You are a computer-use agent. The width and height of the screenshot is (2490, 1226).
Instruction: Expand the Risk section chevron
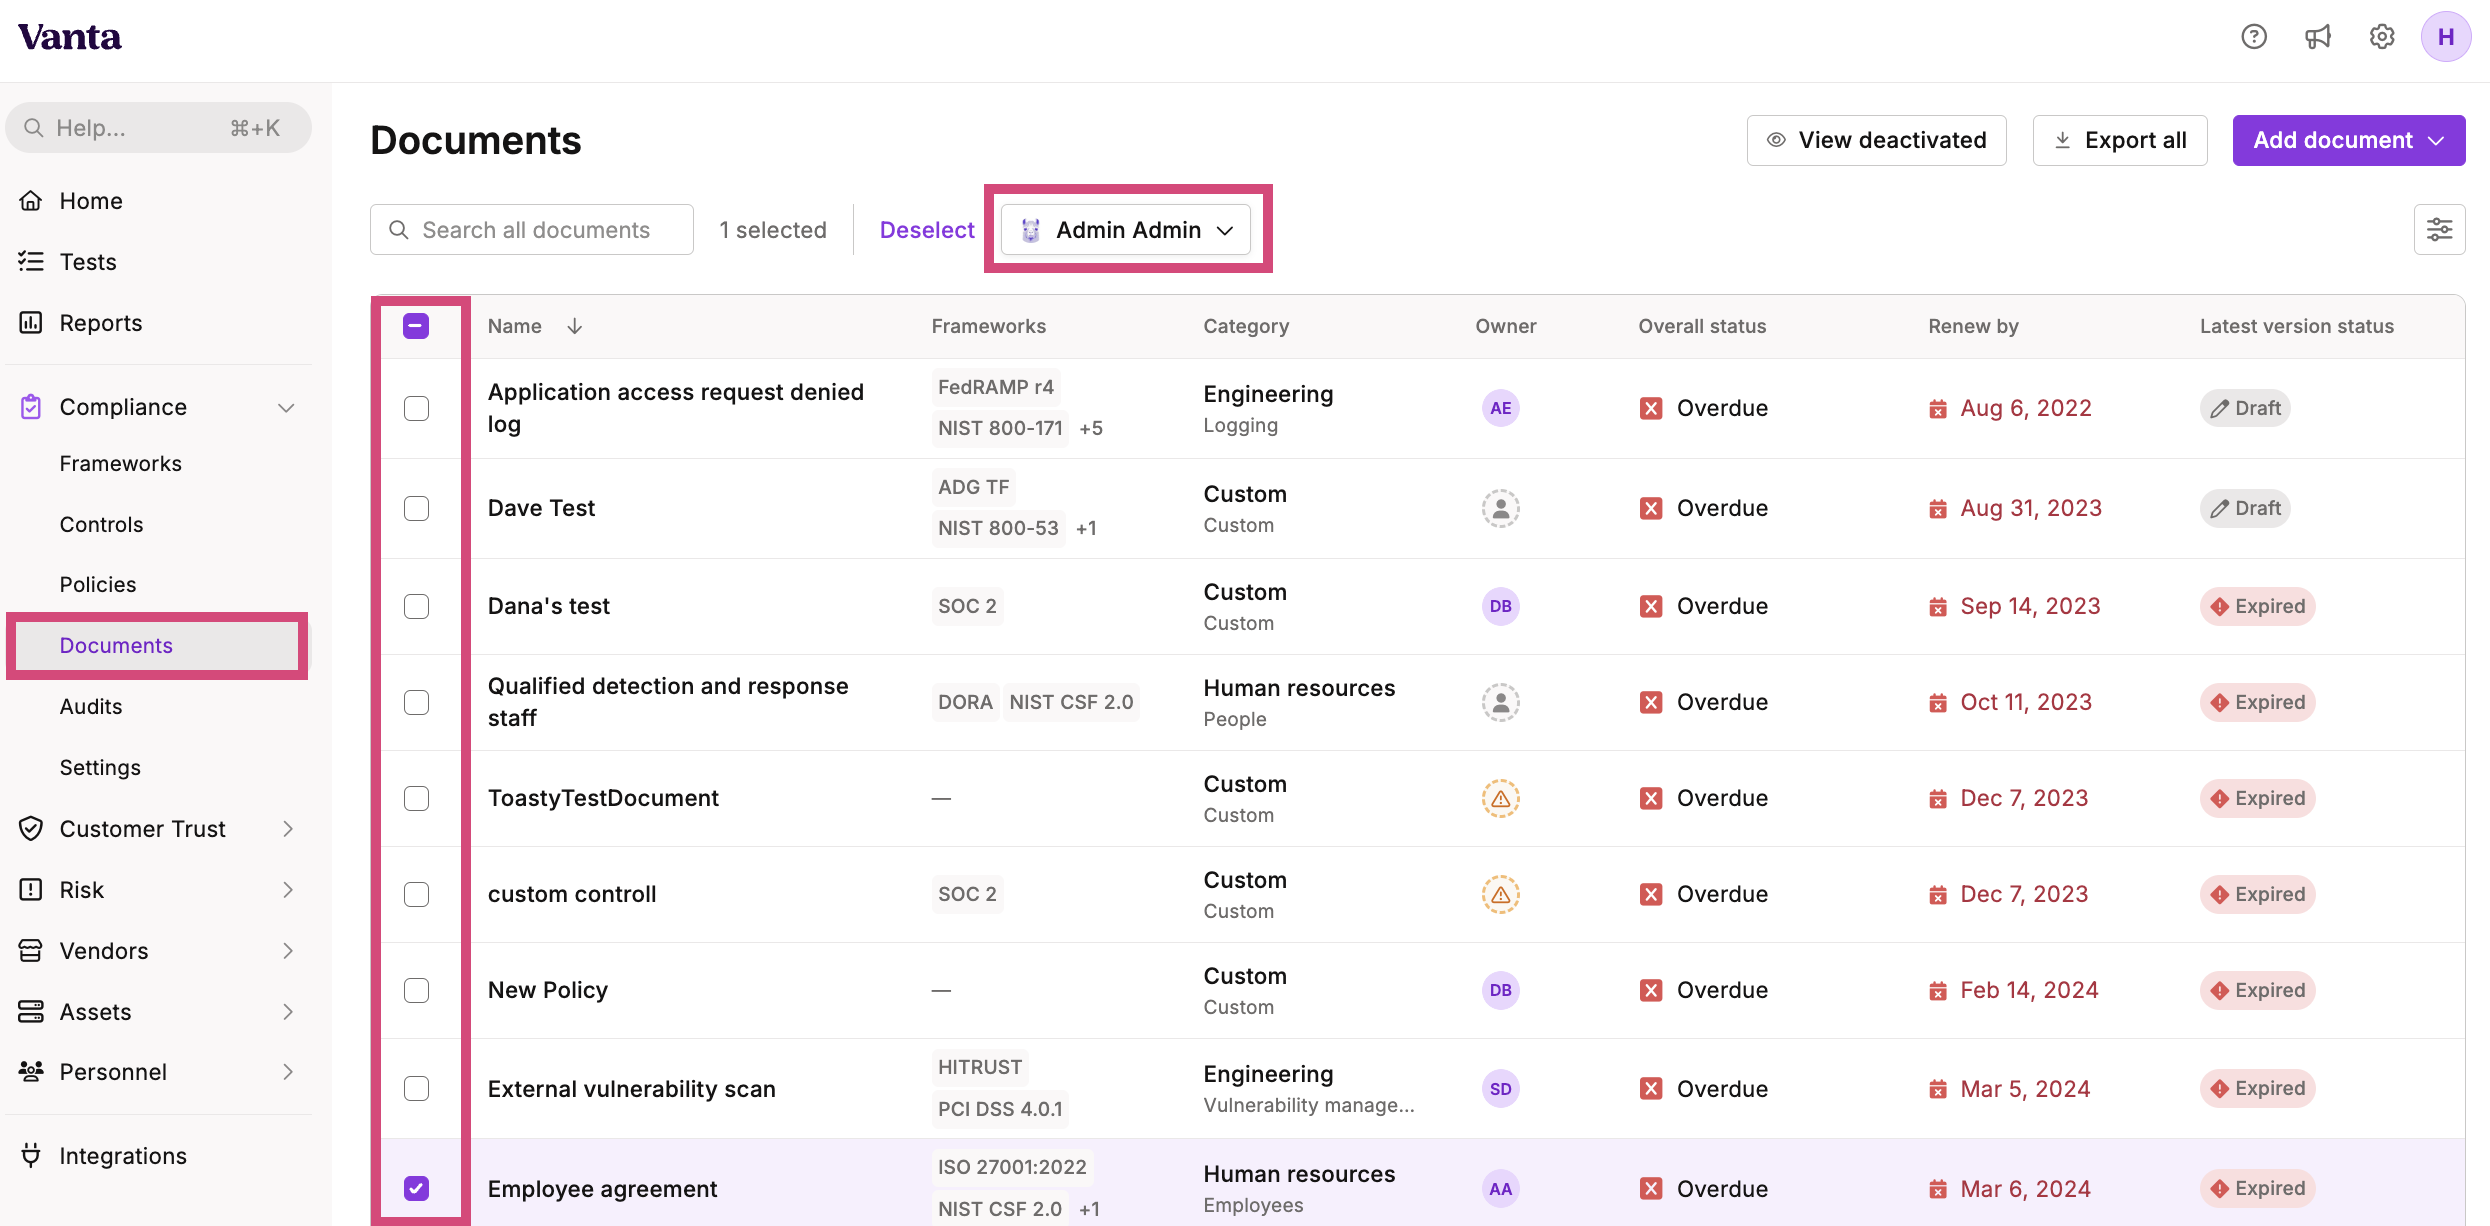288,890
